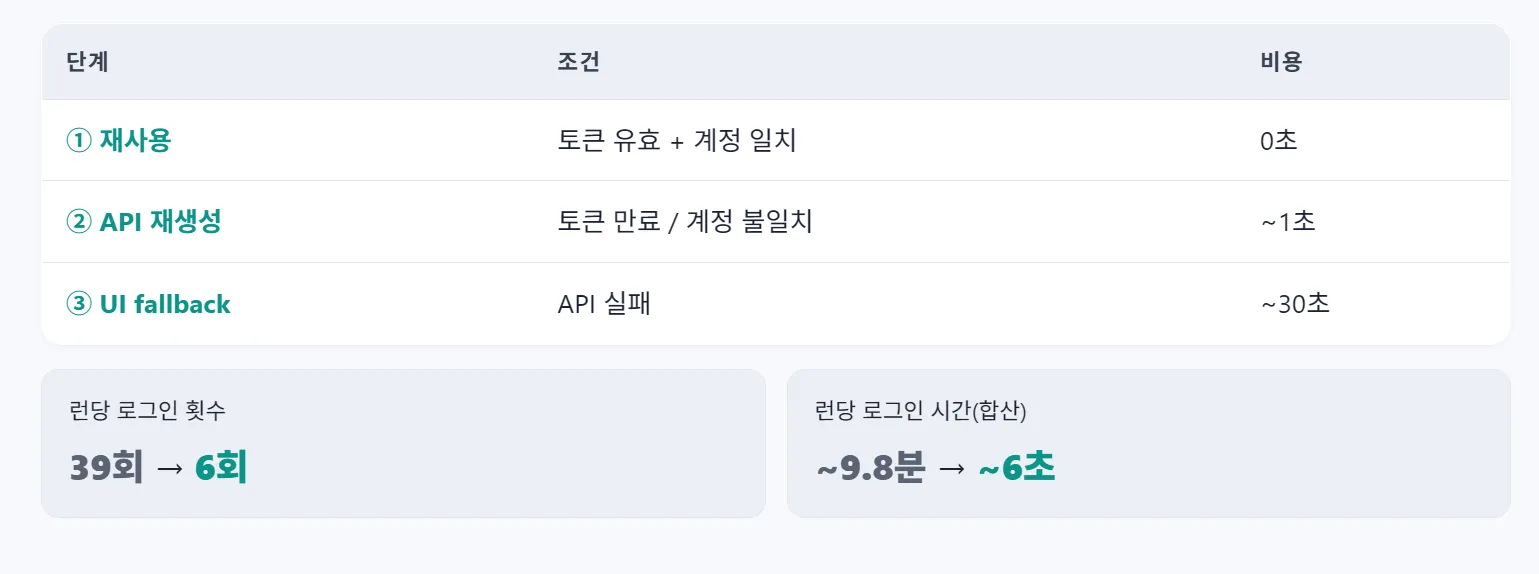Click the 단계 column header
The width and height of the screenshot is (1539, 574).
coord(87,62)
